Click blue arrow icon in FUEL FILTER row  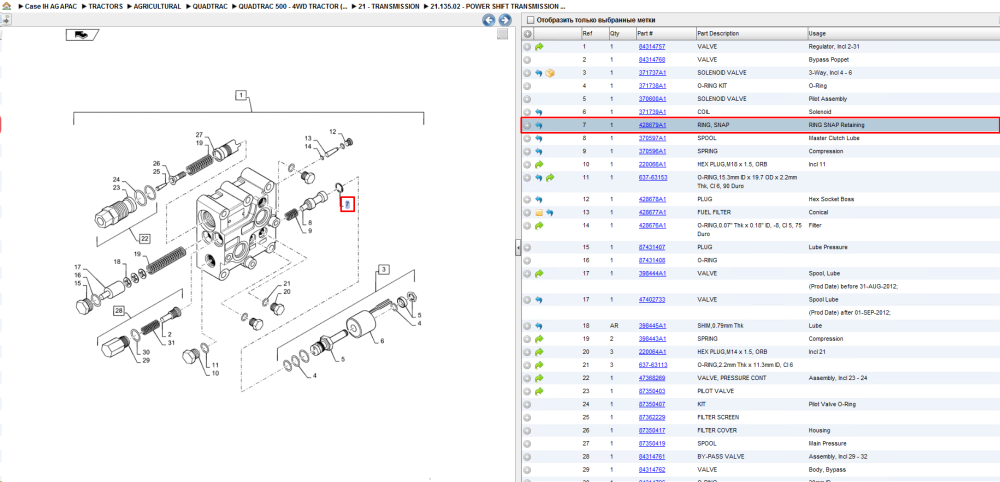coord(550,212)
